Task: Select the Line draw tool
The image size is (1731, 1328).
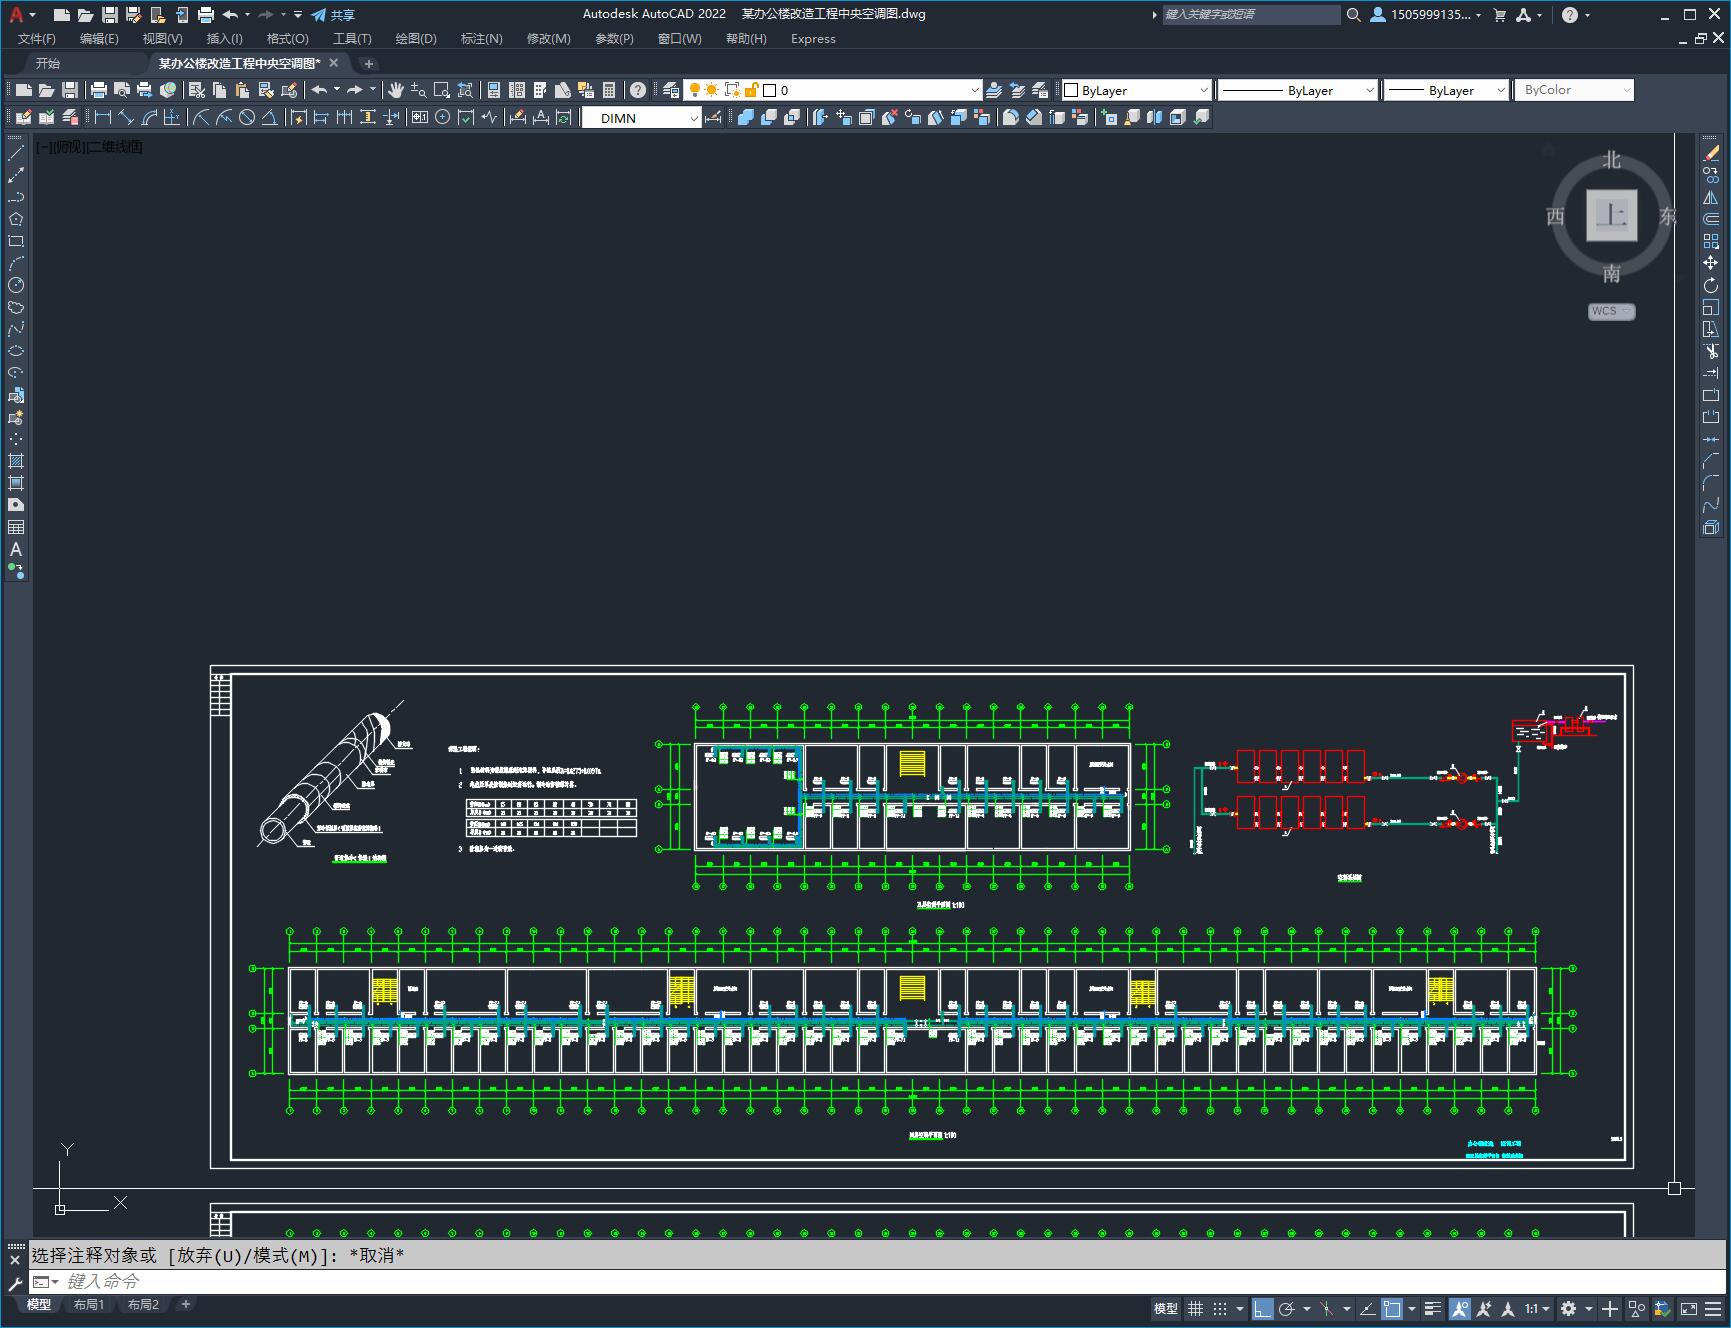Action: coord(16,153)
